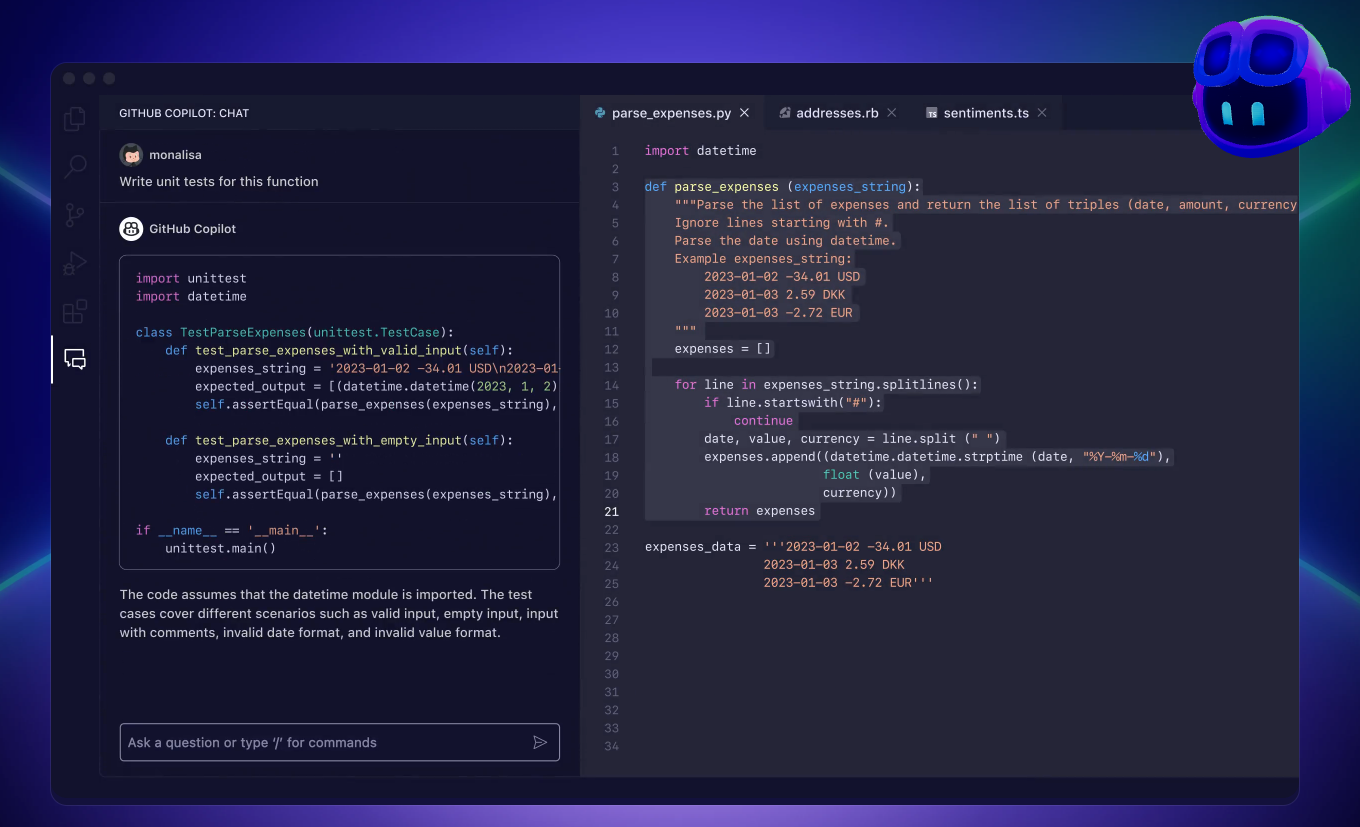Click 'class TestParseExpenses' line in chat code
The image size is (1360, 827).
tap(295, 332)
